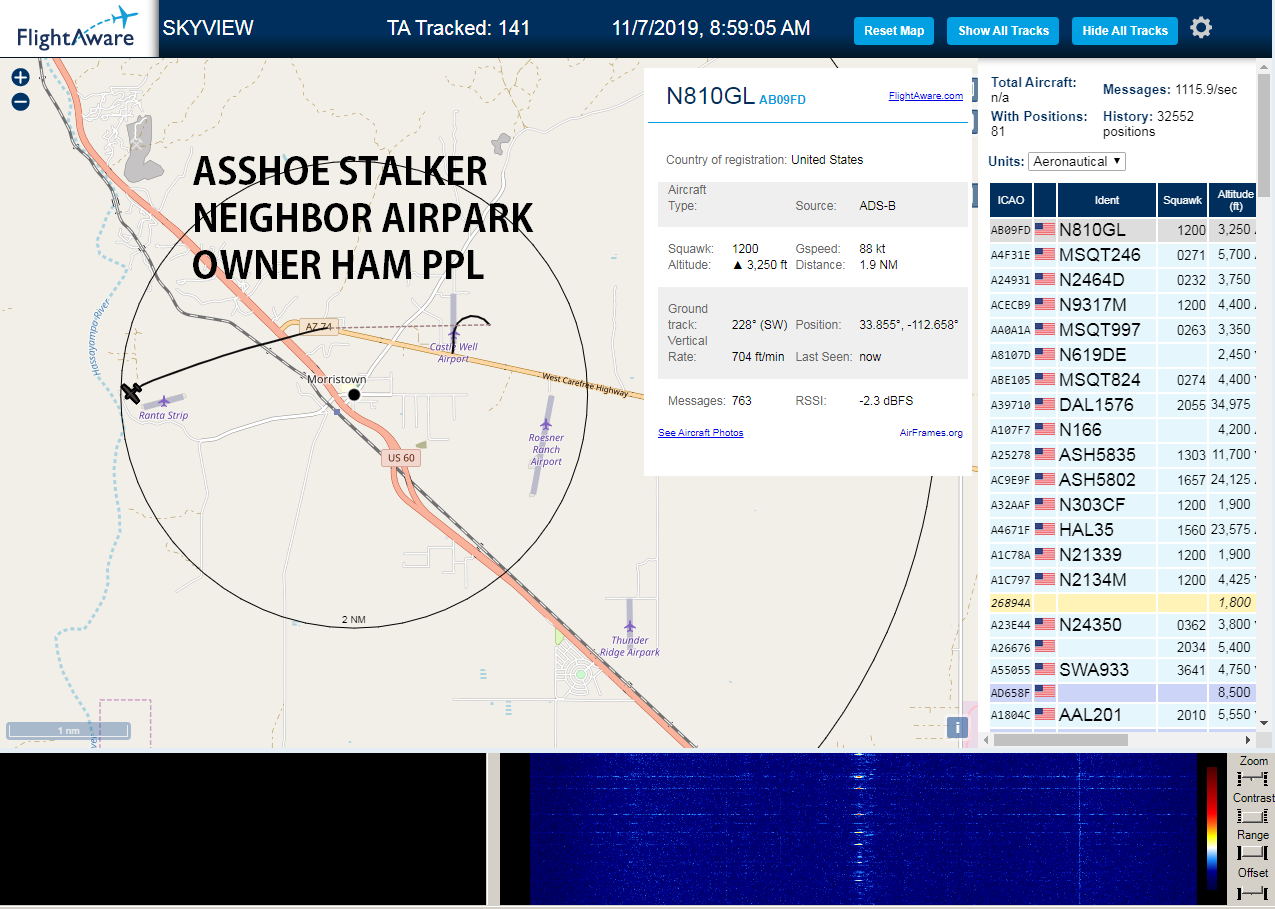Open the FlightAware.com link
This screenshot has width=1275, height=909.
pos(925,96)
